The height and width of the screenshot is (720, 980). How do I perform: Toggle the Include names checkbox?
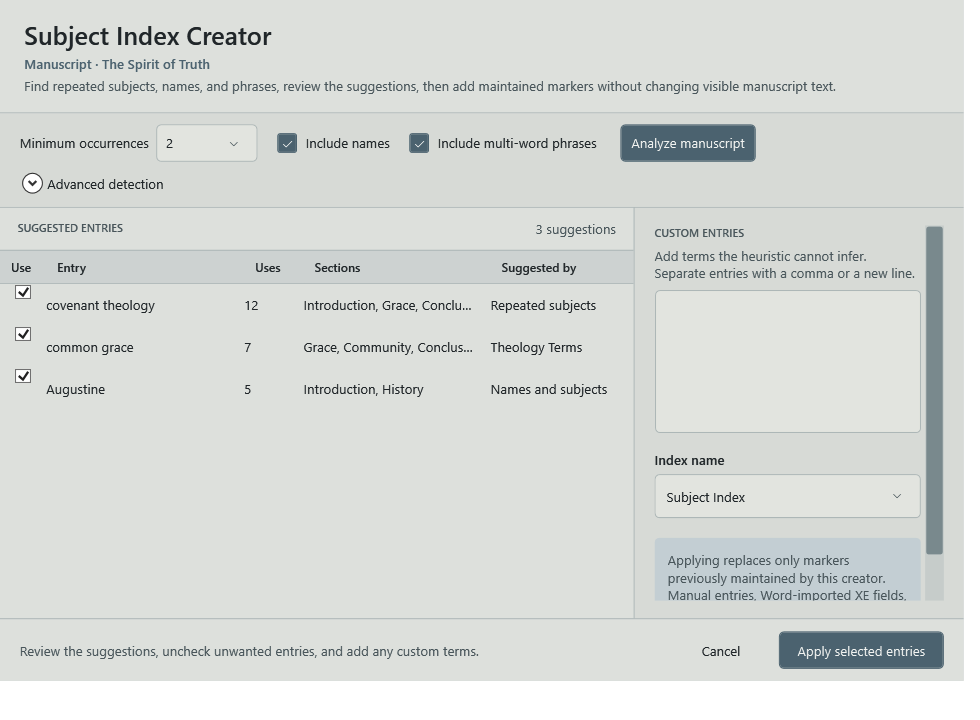click(x=287, y=143)
